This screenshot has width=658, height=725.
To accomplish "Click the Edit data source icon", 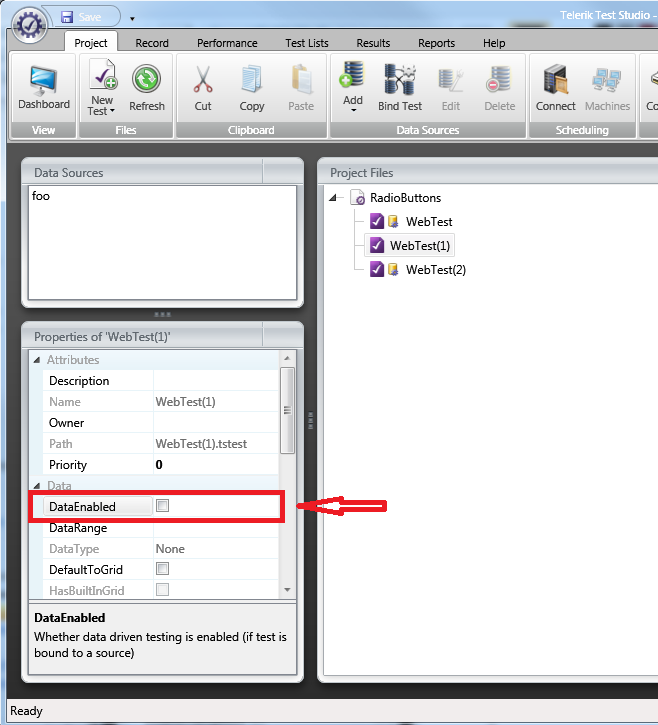I will [450, 80].
